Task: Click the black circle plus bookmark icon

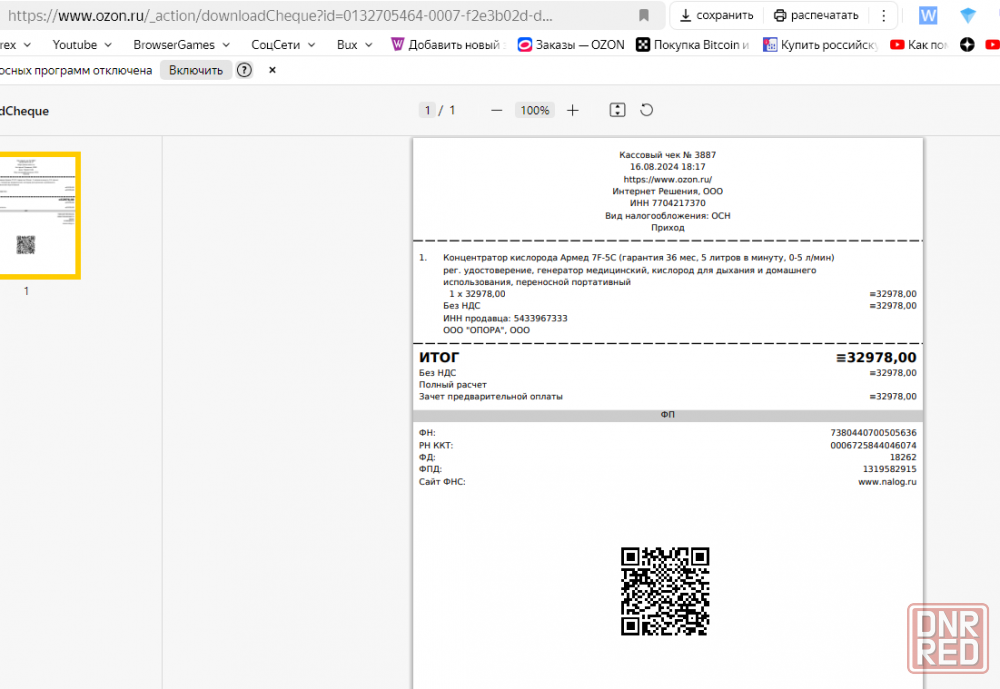Action: [967, 45]
